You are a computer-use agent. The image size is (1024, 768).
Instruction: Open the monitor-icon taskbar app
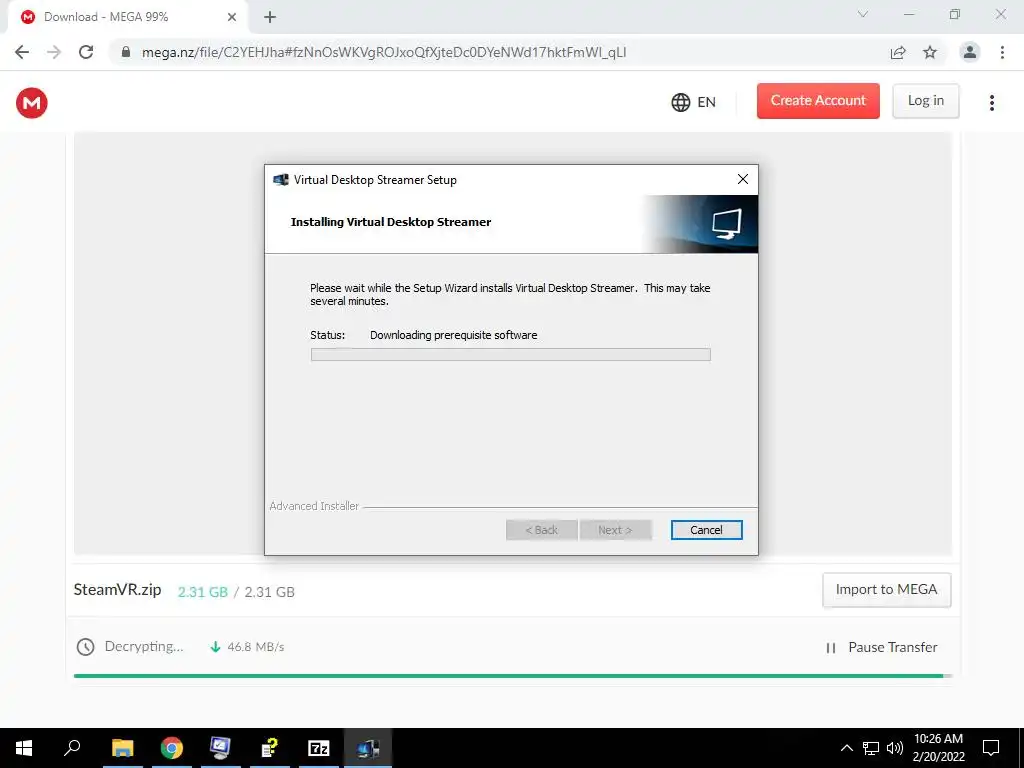click(x=221, y=748)
